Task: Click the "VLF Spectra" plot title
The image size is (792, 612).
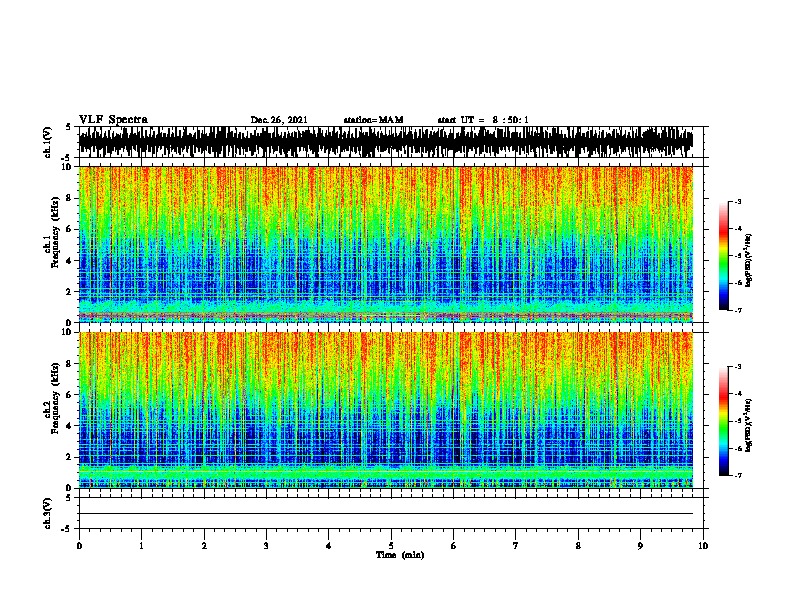Action: (113, 120)
